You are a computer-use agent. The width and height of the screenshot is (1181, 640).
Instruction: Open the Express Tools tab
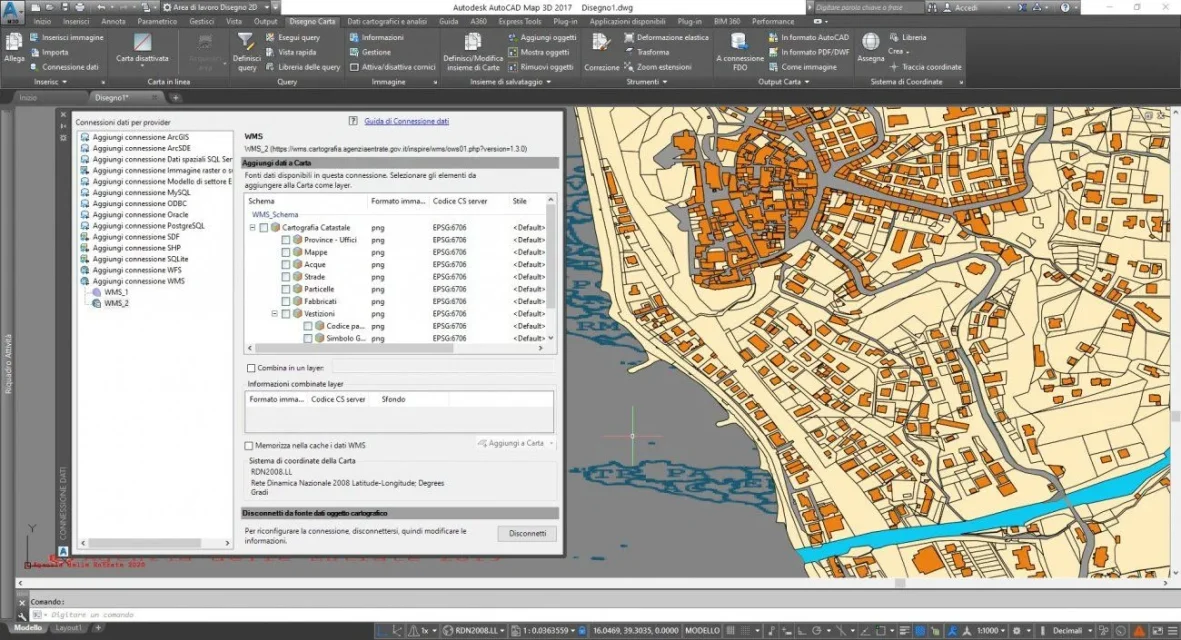520,22
